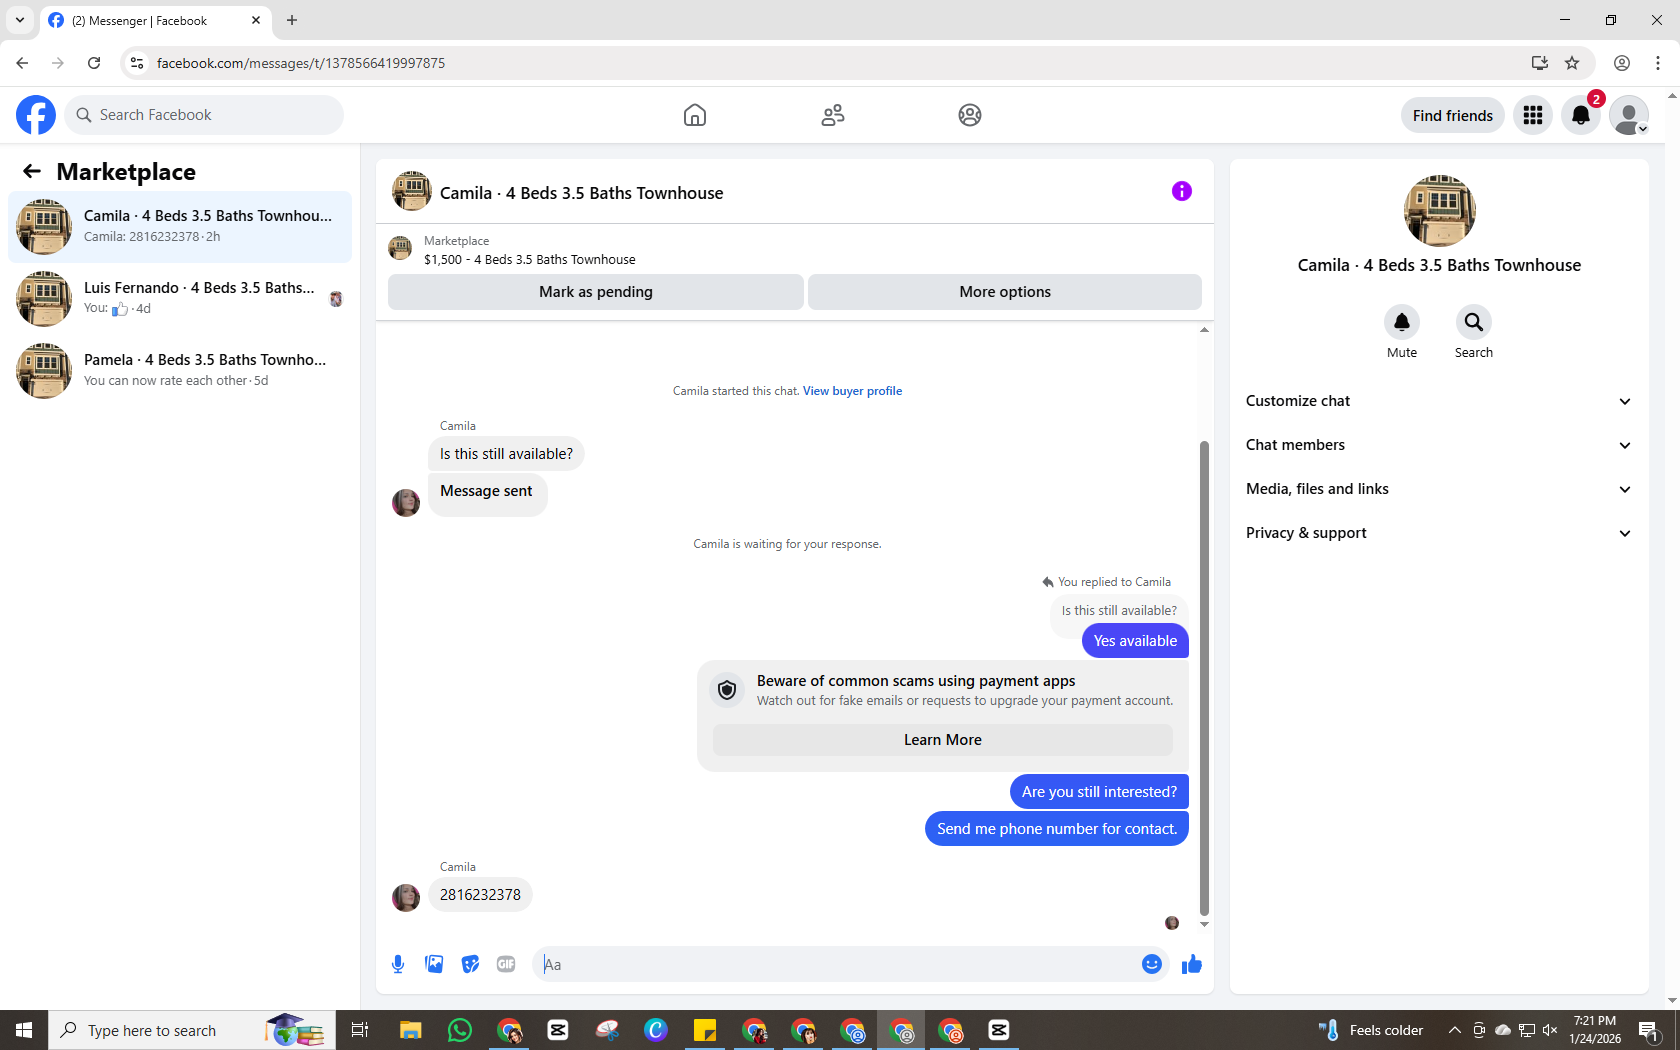This screenshot has height=1050, width=1680.
Task: Open the Chrome three-dot menu
Action: coord(1658,63)
